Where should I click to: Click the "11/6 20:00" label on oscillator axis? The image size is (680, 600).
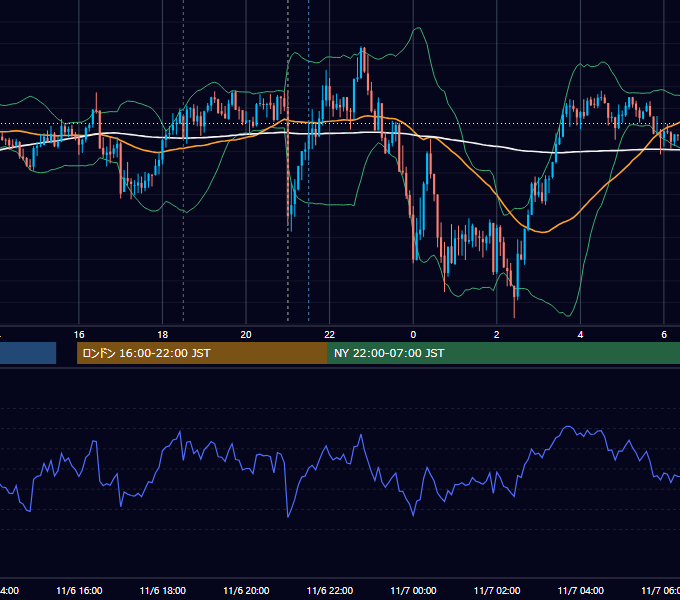coord(246,591)
